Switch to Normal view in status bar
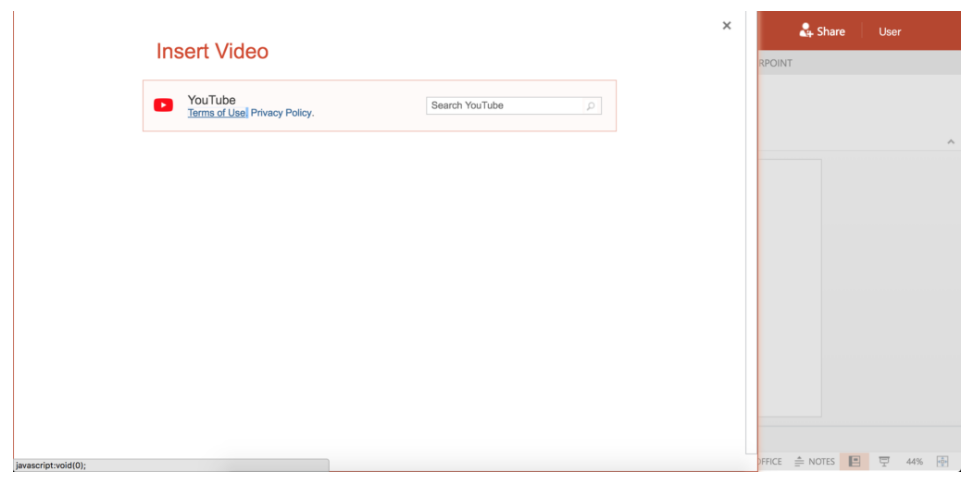Screen dimensions: 969x485 tap(854, 461)
